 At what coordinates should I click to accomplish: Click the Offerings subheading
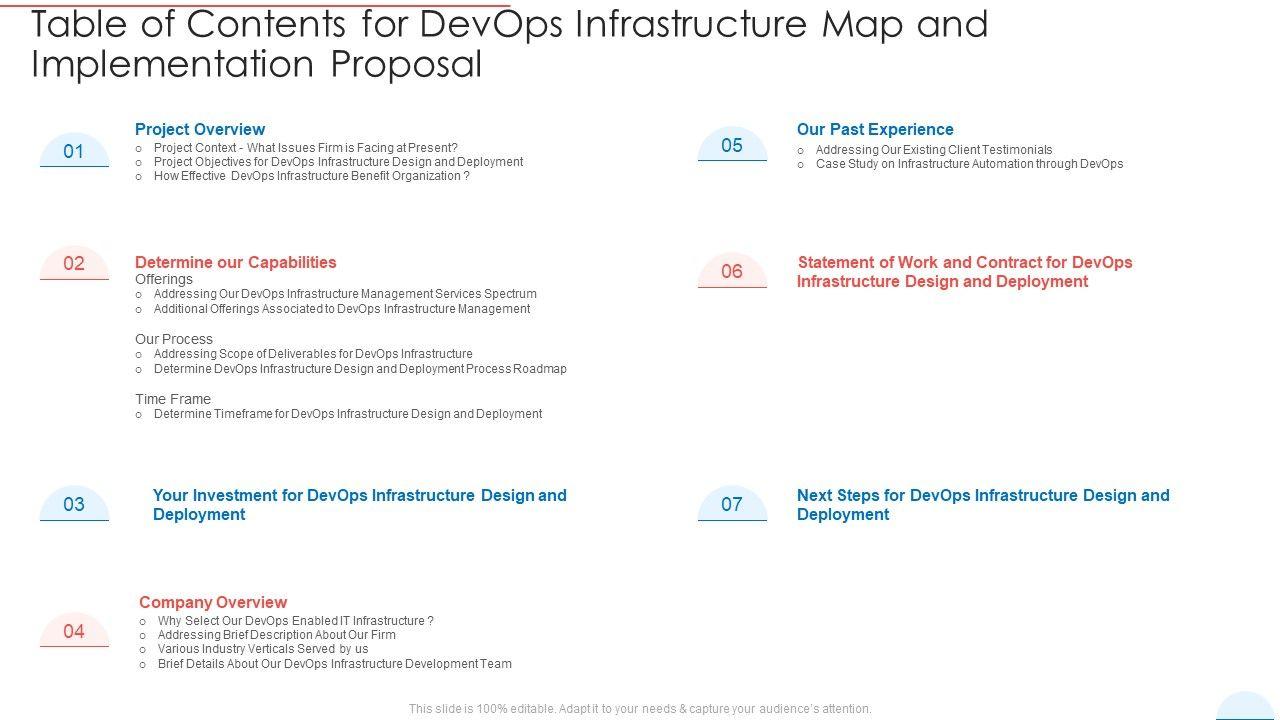164,279
